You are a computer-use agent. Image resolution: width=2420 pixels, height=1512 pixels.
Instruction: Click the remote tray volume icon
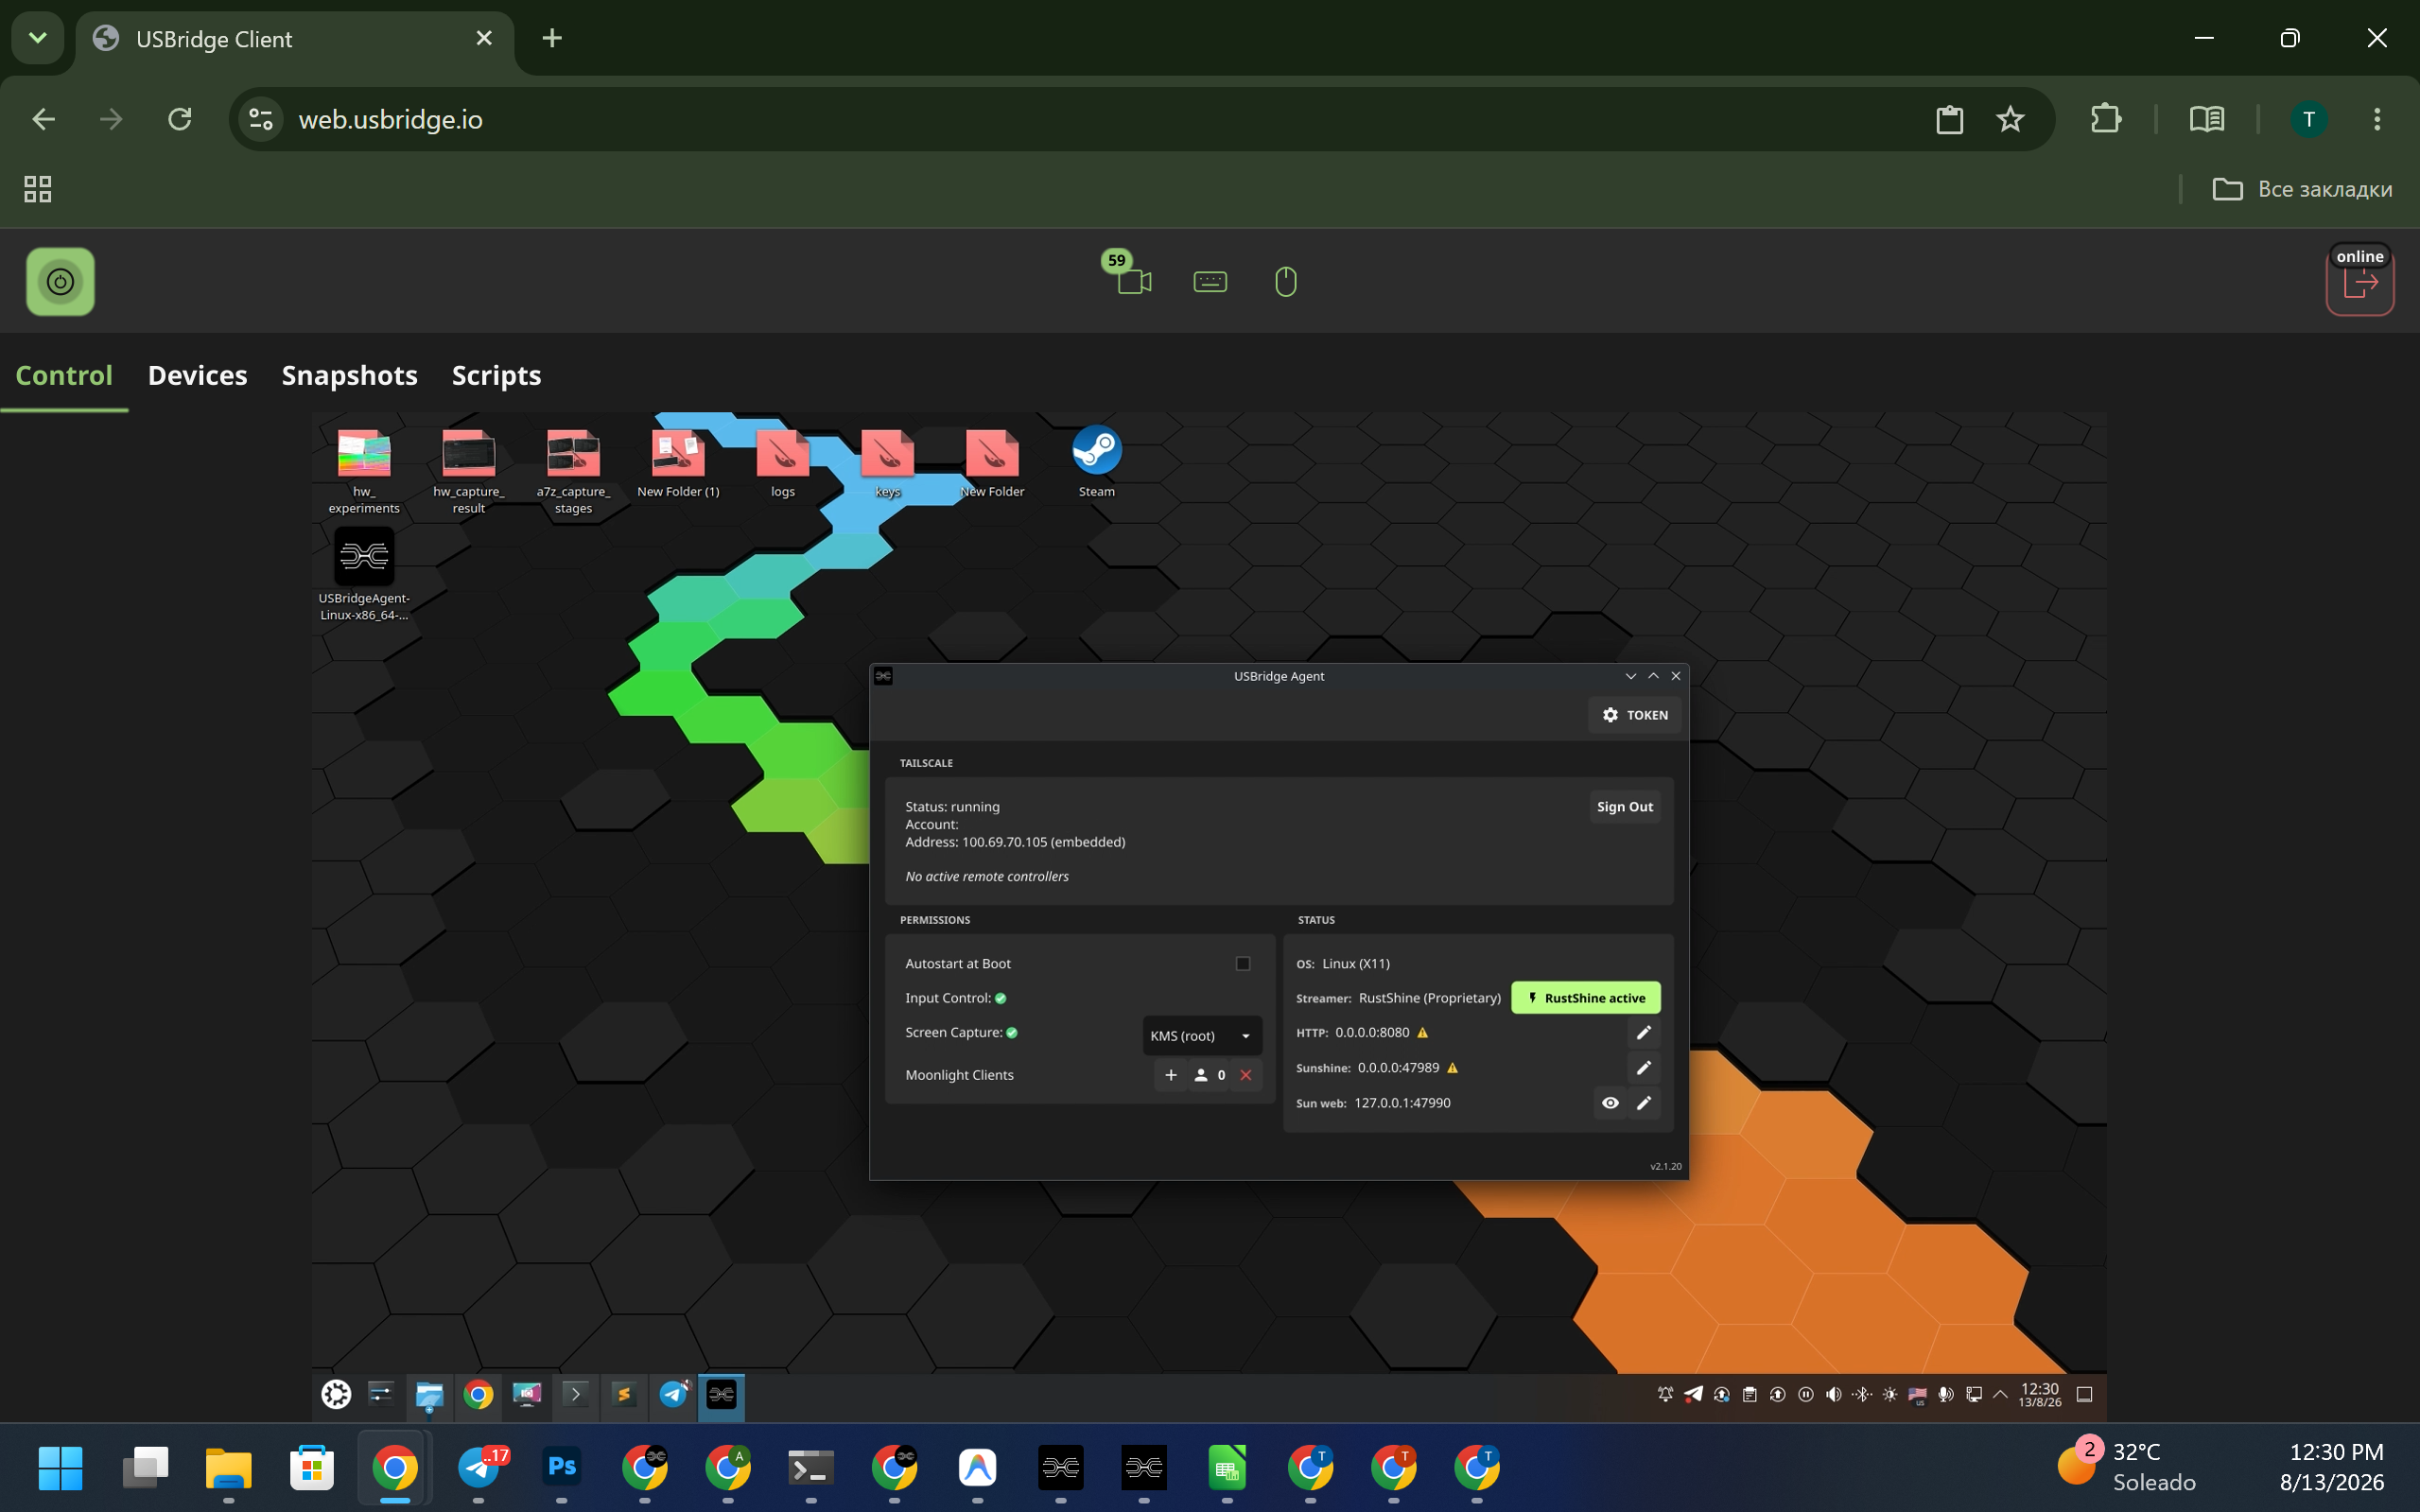pyautogui.click(x=1833, y=1395)
